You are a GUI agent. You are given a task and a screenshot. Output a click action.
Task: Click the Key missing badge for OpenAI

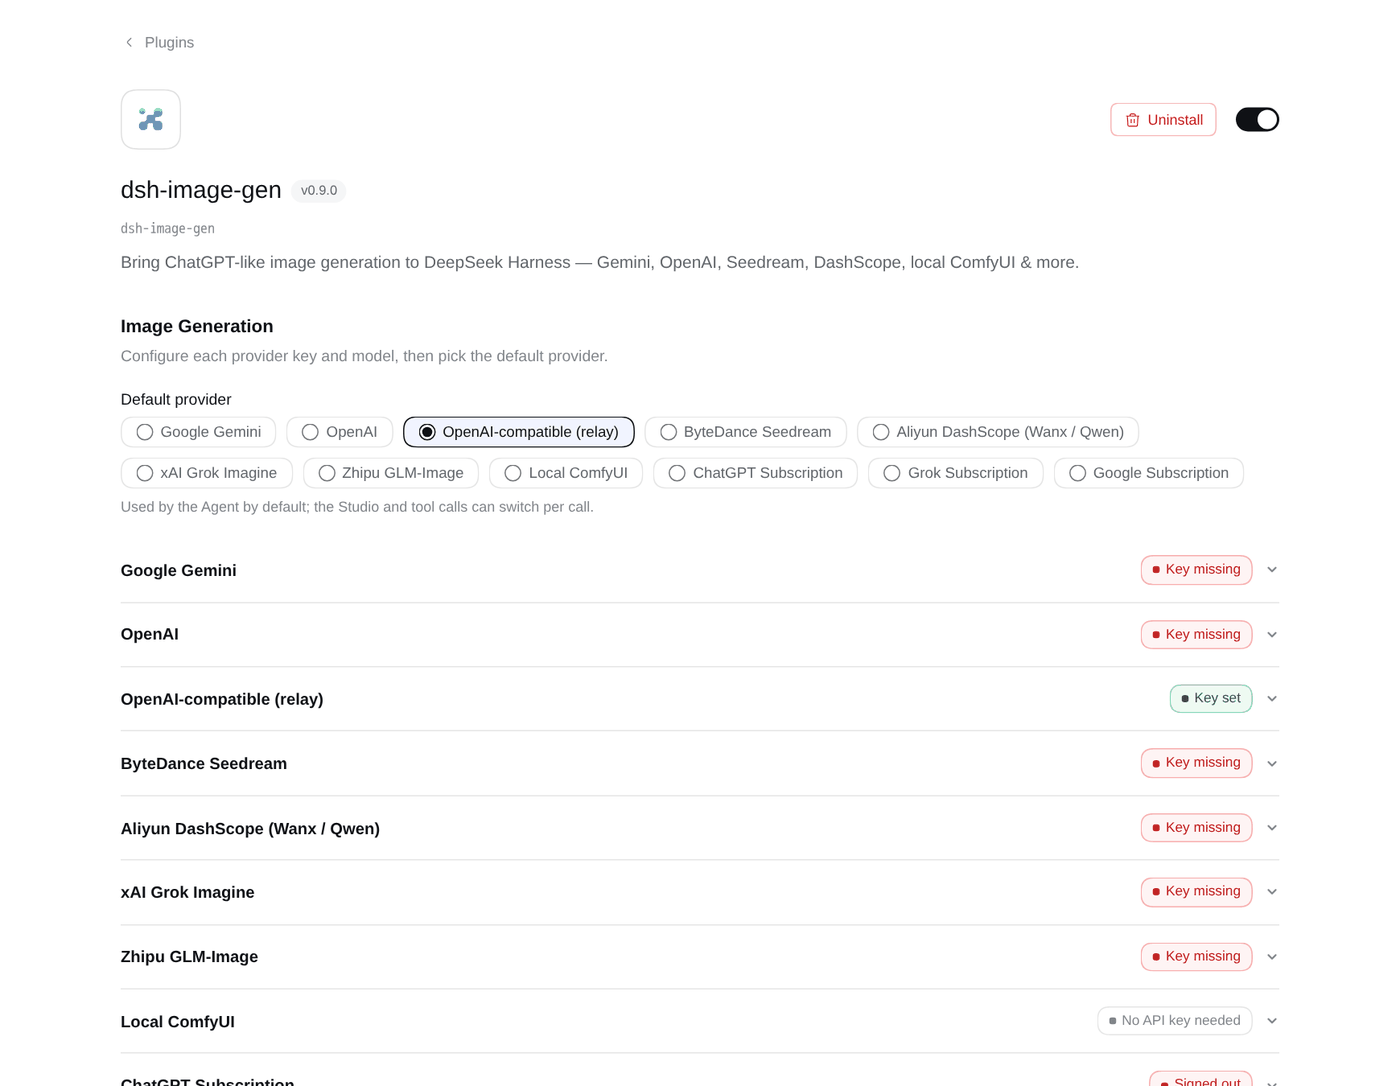(x=1196, y=635)
